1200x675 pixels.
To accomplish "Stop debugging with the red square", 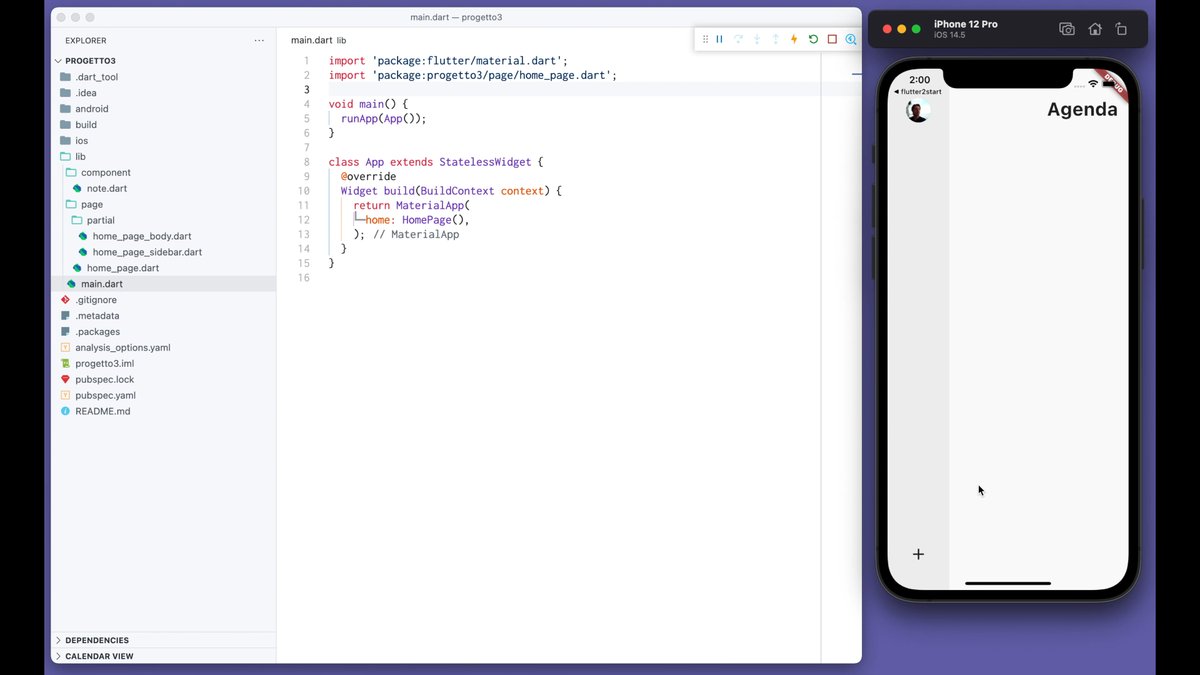I will click(832, 39).
